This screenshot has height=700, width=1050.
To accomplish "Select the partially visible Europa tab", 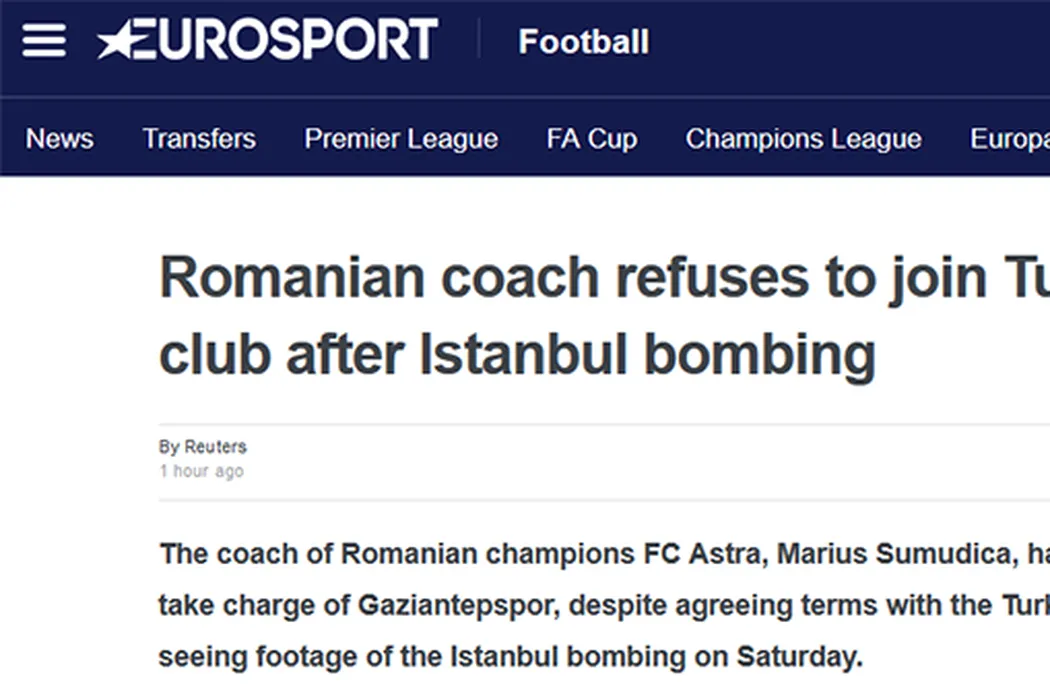I will click(1008, 138).
